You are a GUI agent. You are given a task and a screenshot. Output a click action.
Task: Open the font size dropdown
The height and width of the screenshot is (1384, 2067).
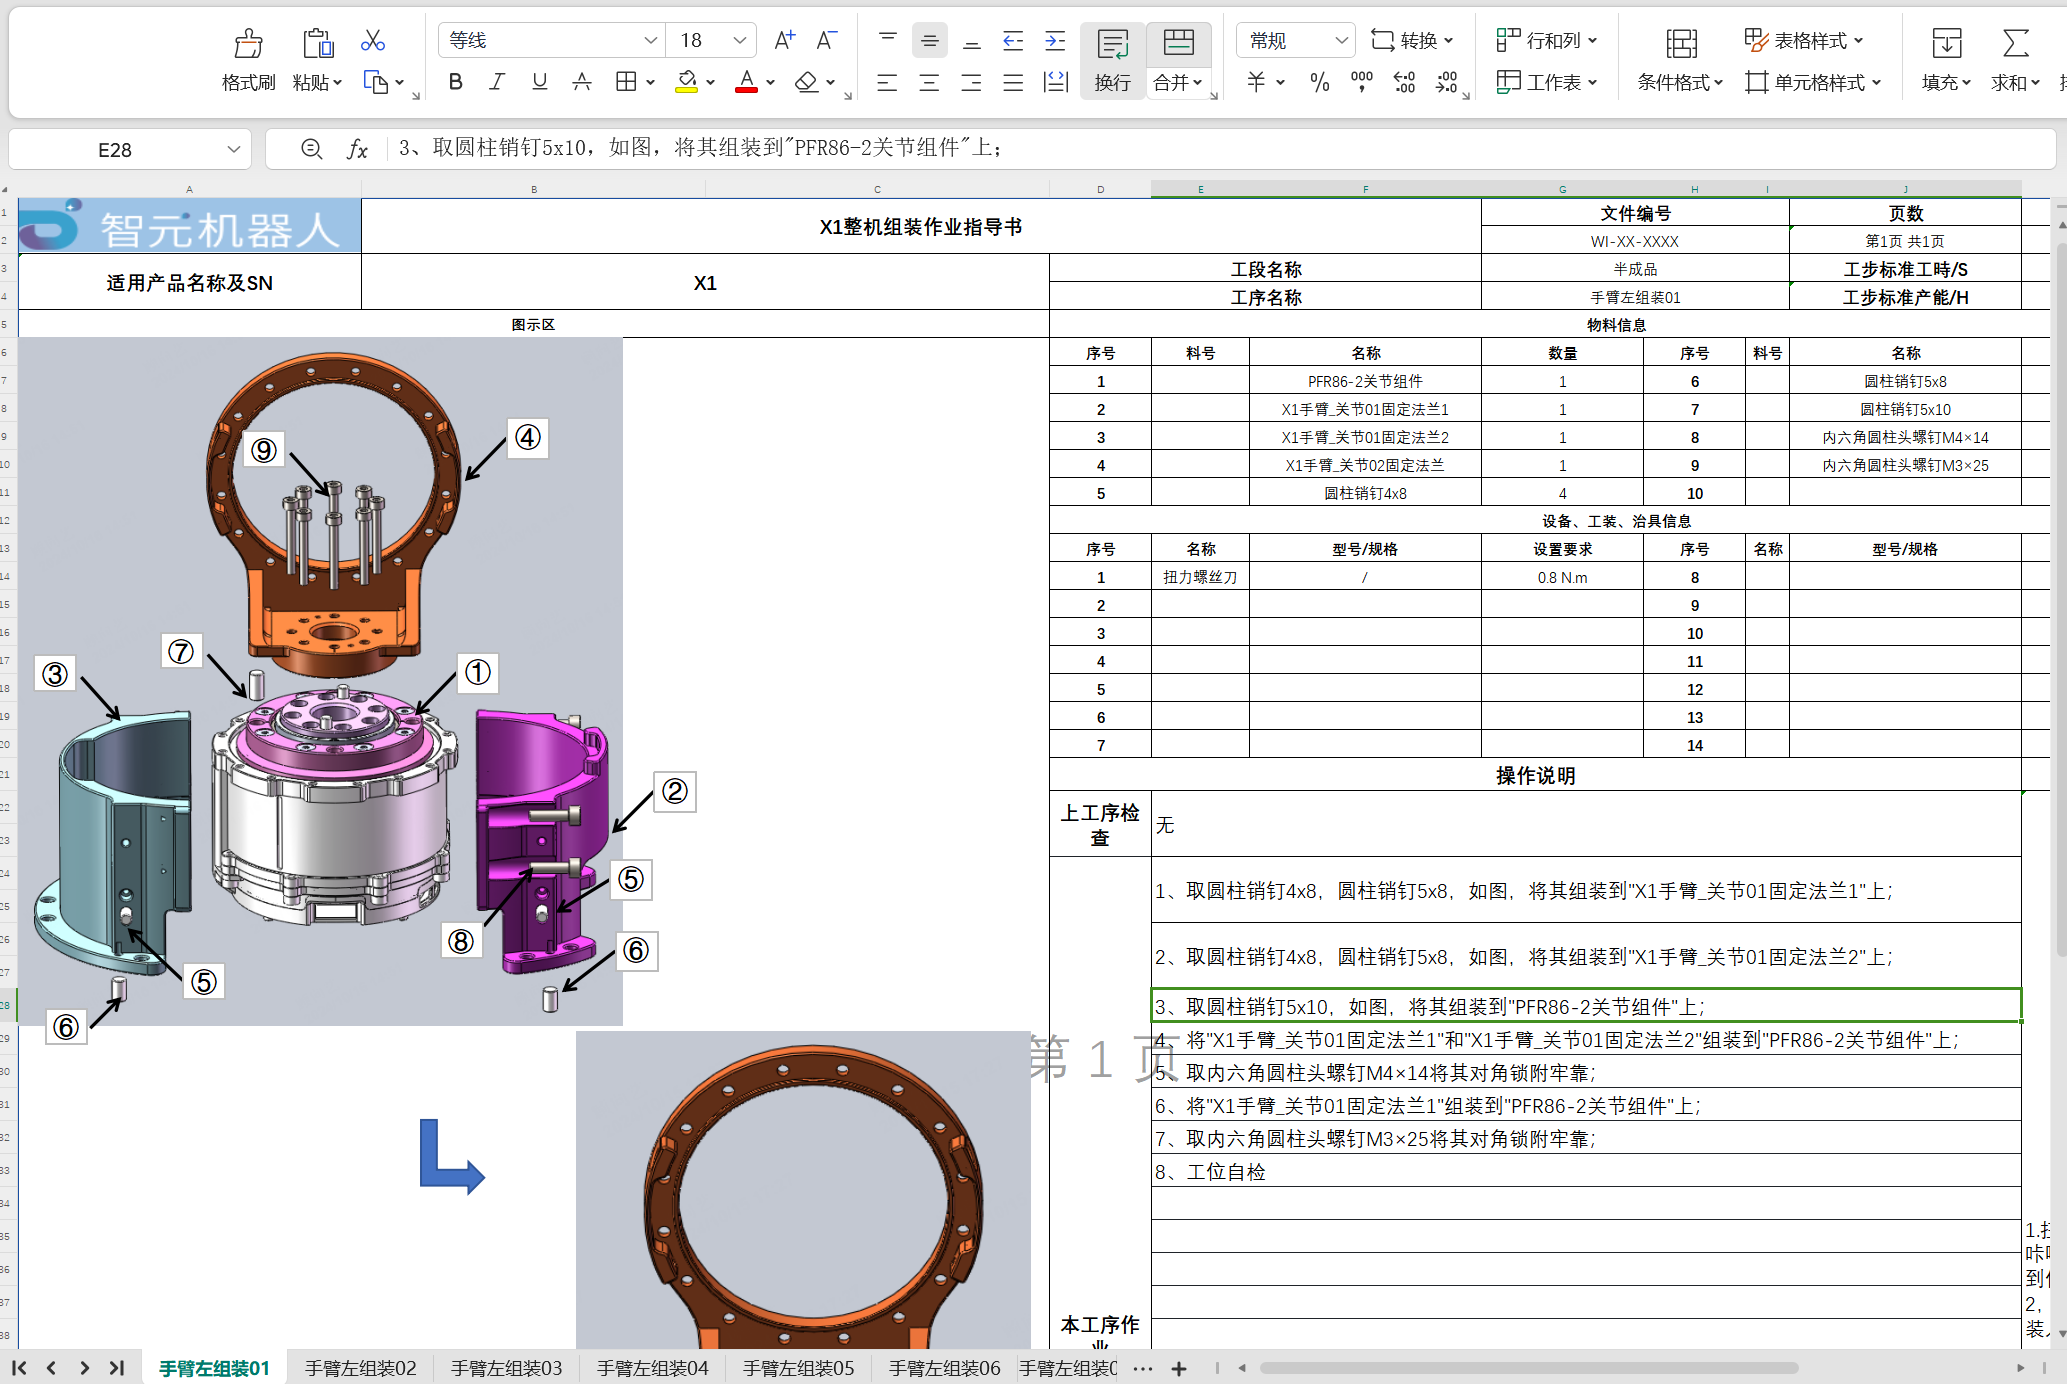click(740, 40)
